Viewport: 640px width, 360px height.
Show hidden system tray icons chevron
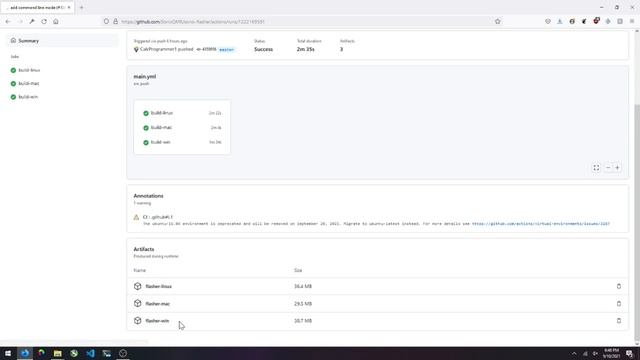(574, 353)
